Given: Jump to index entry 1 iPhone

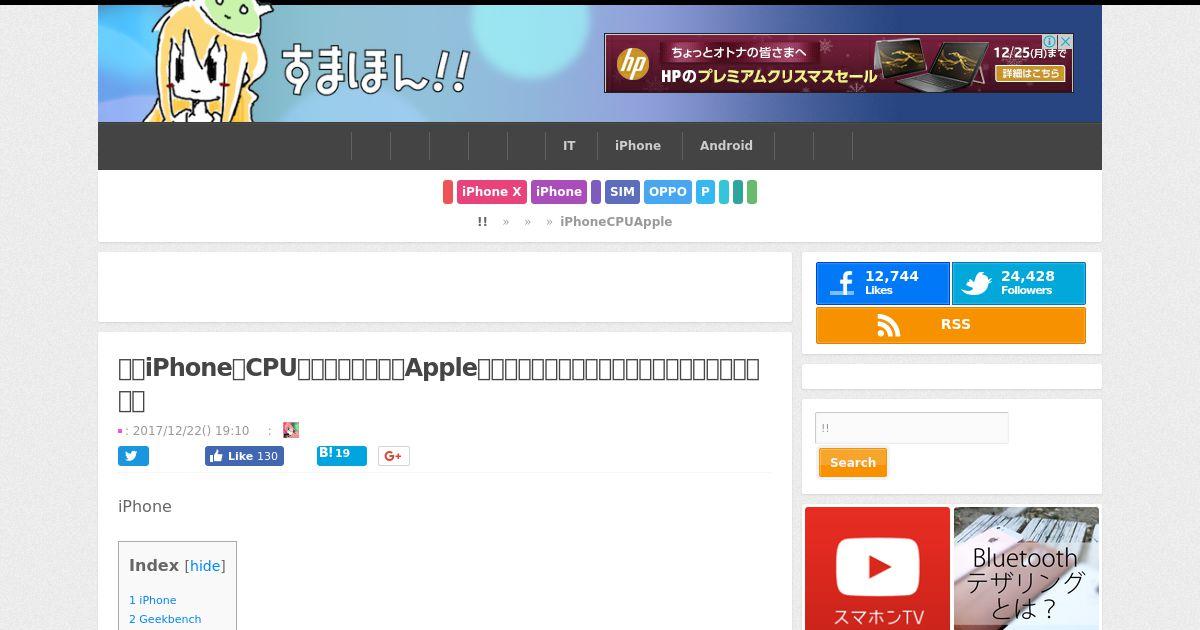Looking at the screenshot, I should click(152, 600).
